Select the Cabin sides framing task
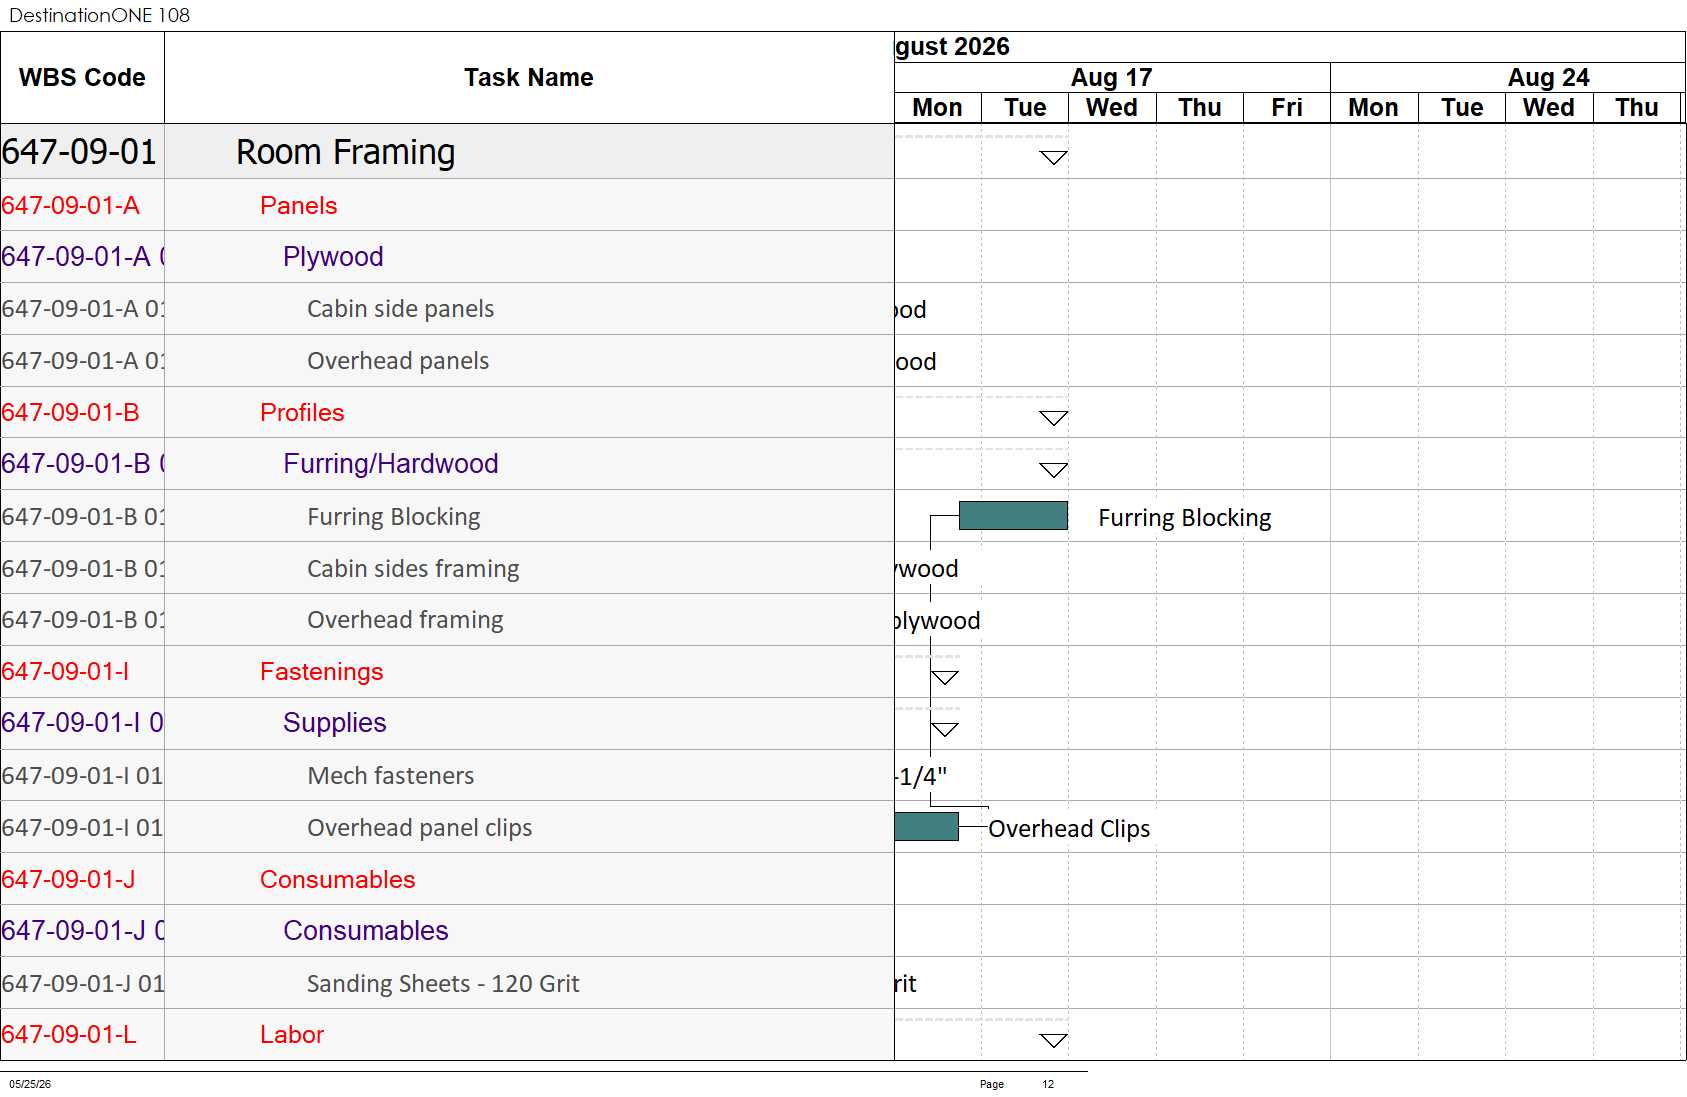The height and width of the screenshot is (1097, 1687). (447, 568)
